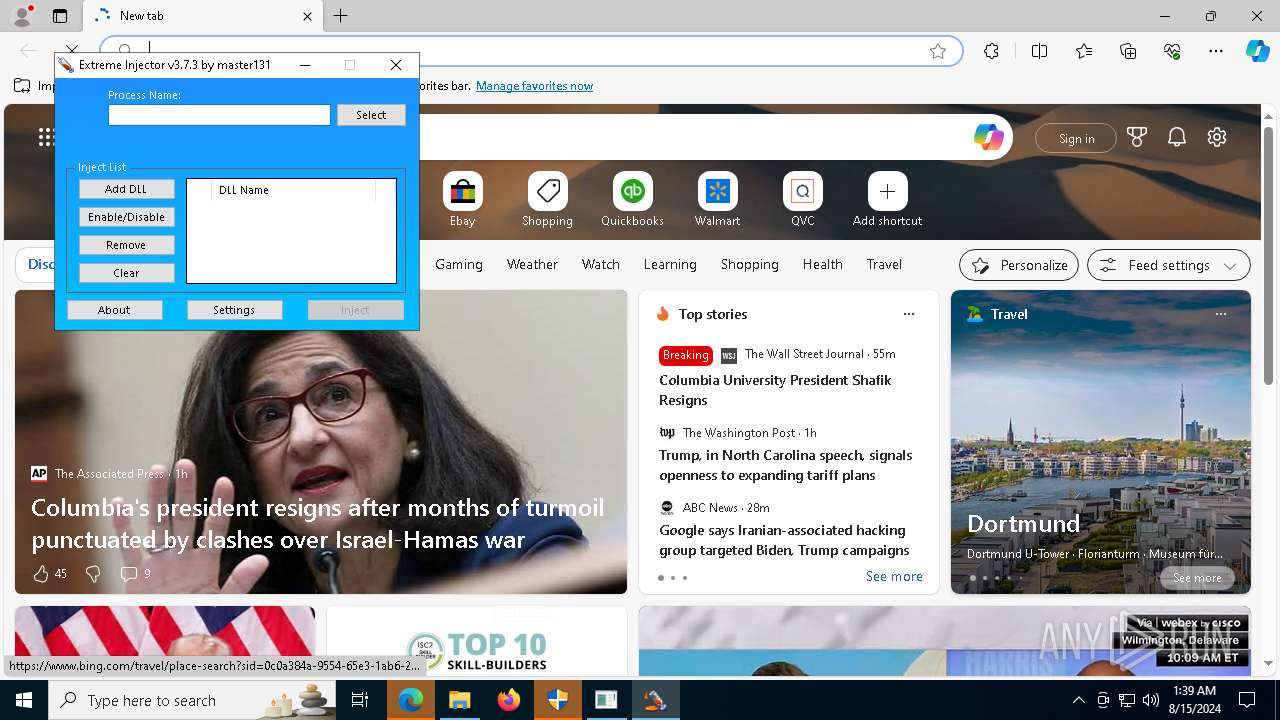
Task: Open the Favorites hub
Action: pos(1084,51)
